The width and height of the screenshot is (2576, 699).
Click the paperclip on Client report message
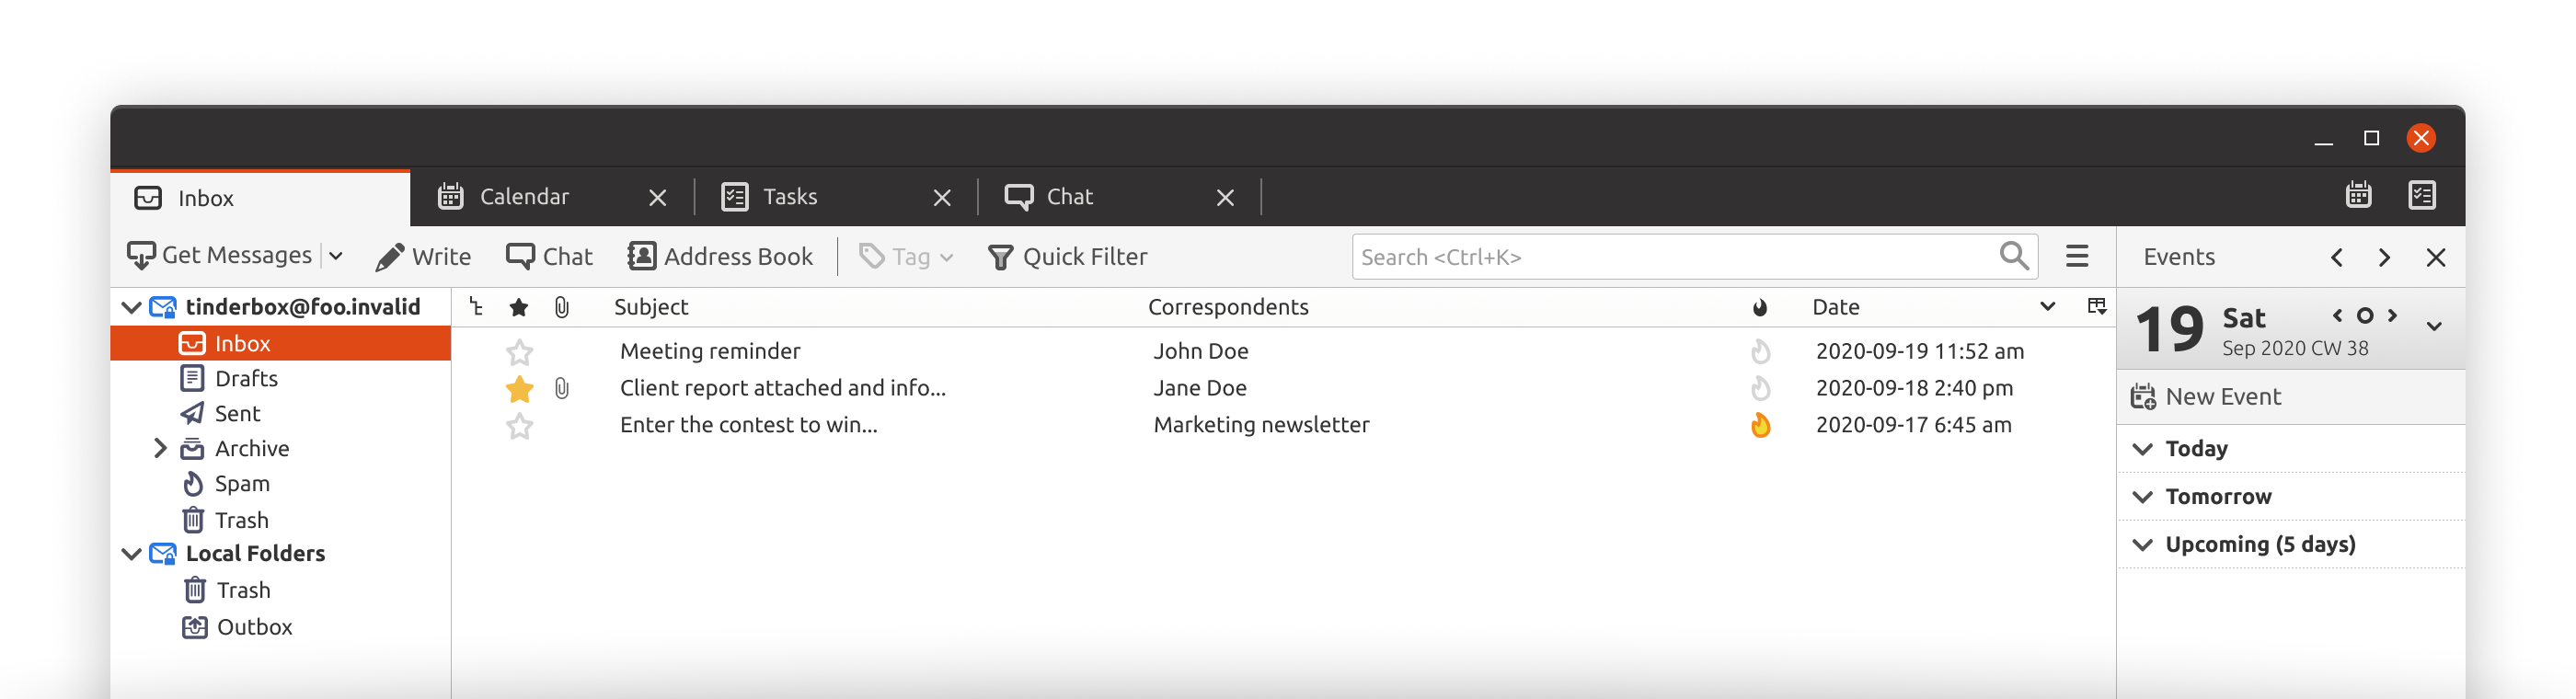click(562, 388)
